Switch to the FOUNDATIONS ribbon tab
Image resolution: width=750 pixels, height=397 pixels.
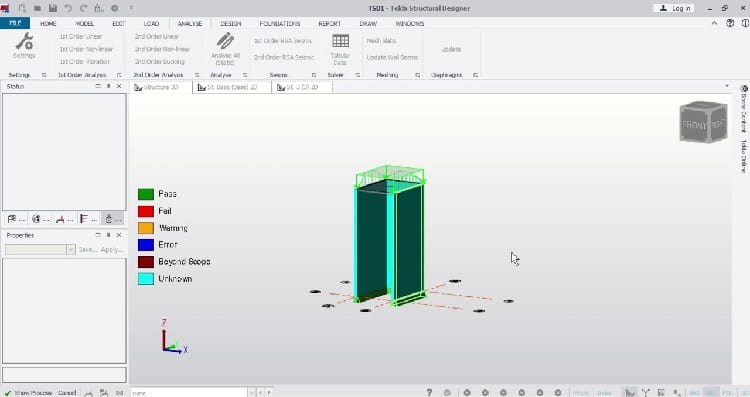(x=280, y=23)
